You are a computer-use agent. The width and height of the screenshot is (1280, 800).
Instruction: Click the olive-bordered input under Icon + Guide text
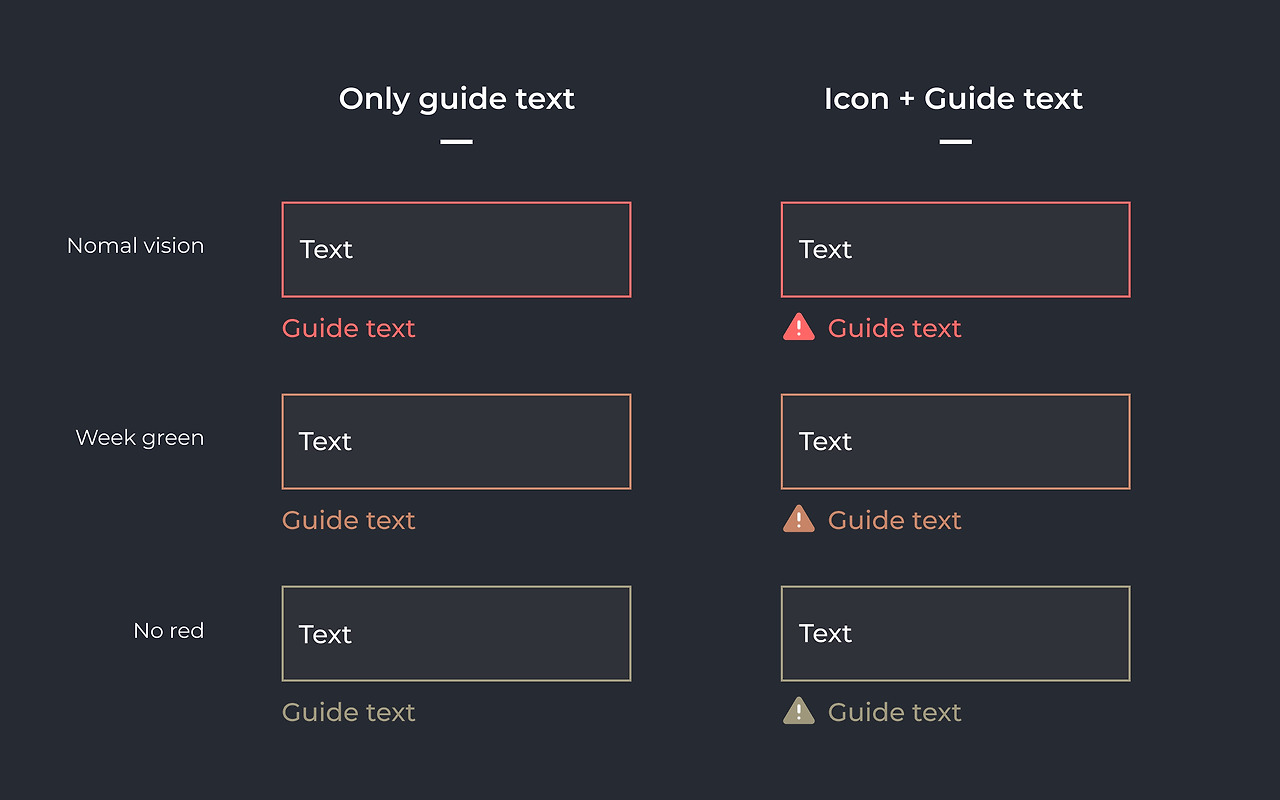[x=955, y=634]
